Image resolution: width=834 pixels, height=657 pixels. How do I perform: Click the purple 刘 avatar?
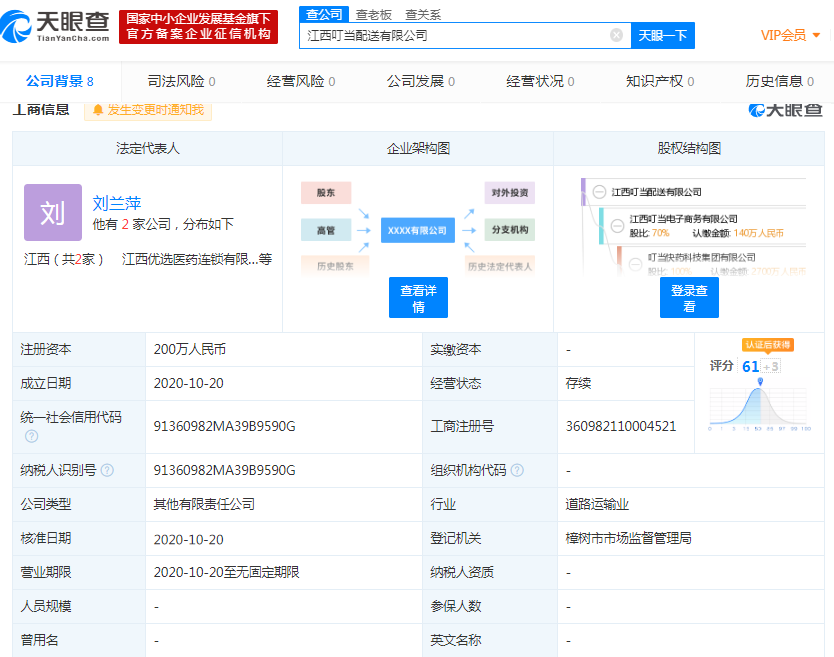(53, 212)
